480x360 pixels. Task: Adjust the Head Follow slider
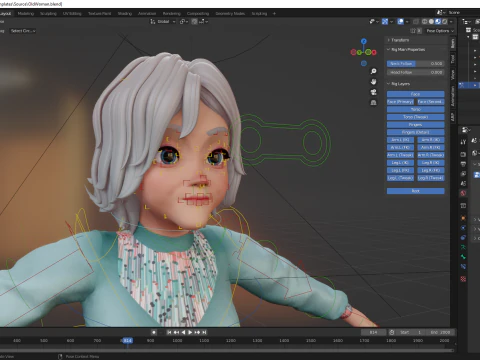(416, 72)
